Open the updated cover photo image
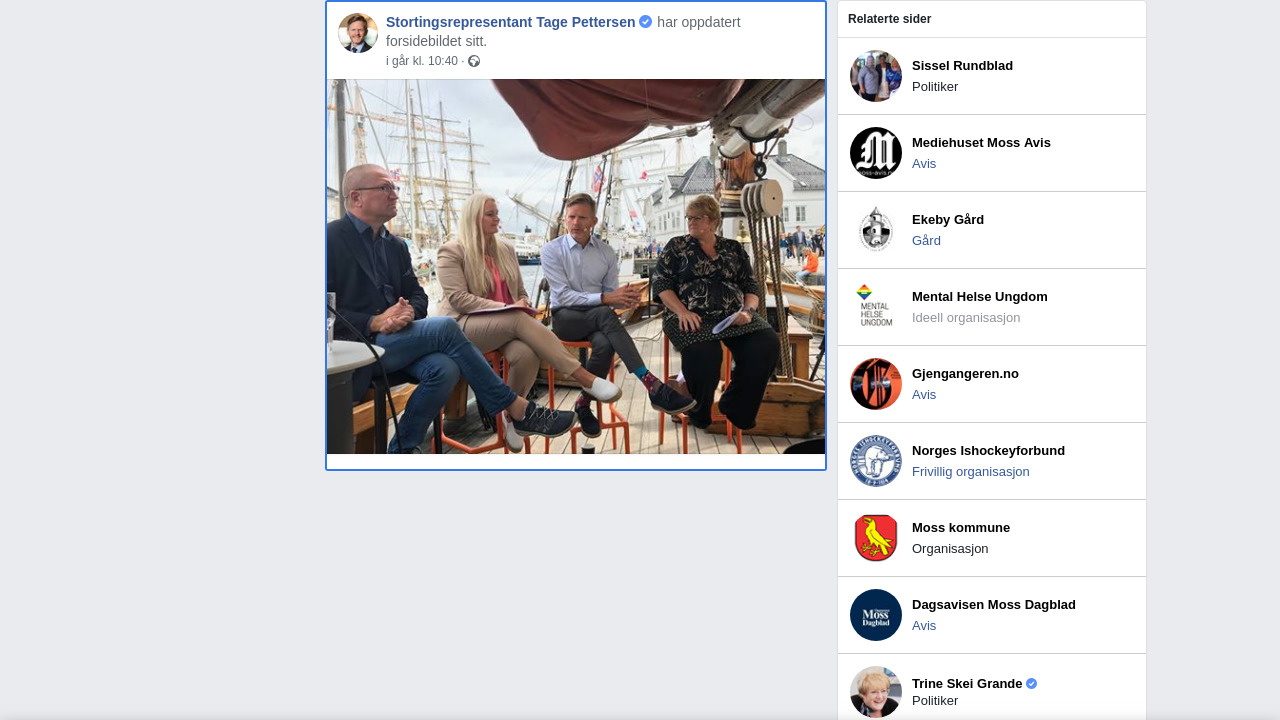This screenshot has width=1280, height=720. point(576,266)
